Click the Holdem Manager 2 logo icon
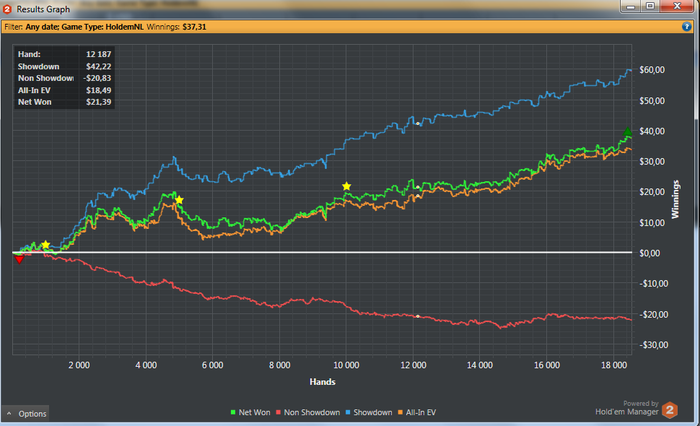The image size is (700, 426). (669, 410)
